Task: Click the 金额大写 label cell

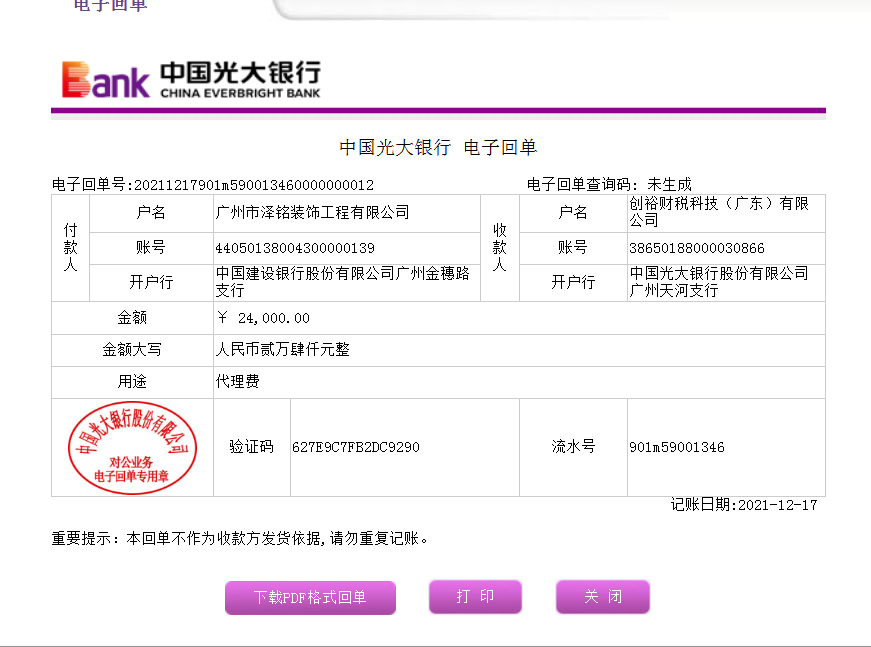Action: [x=132, y=350]
